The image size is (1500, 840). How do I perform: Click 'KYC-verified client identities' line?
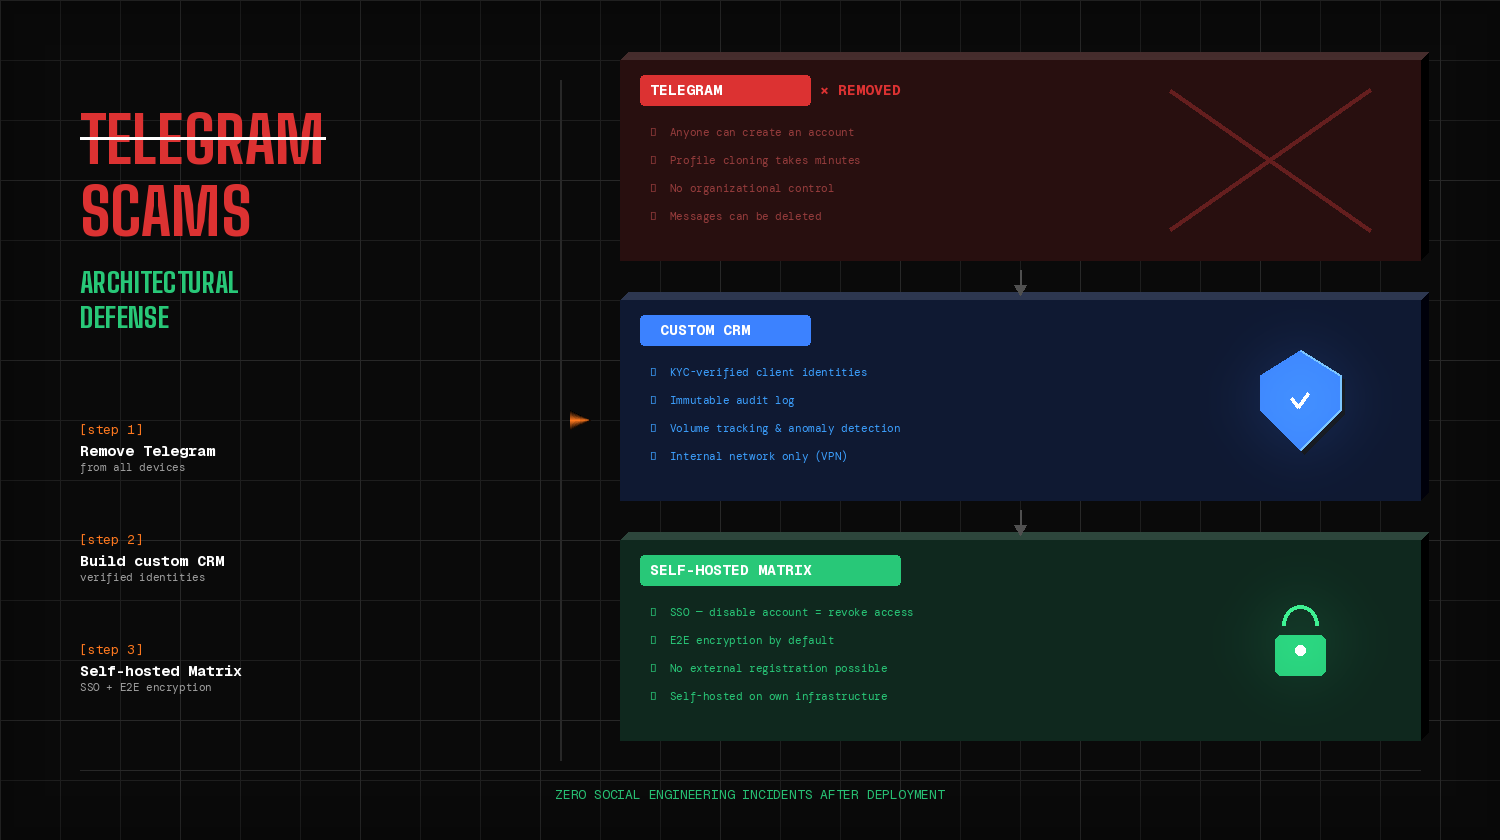768,372
